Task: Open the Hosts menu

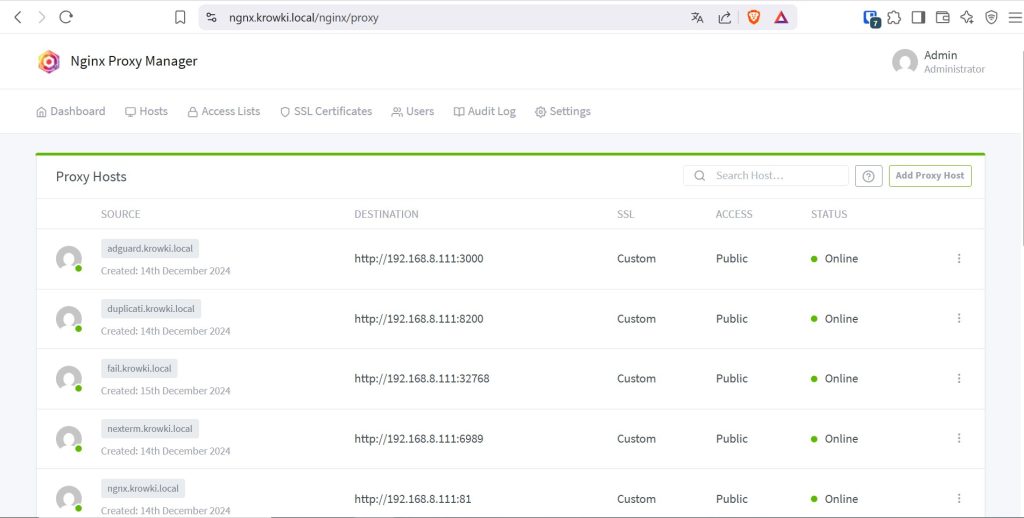Action: point(146,112)
